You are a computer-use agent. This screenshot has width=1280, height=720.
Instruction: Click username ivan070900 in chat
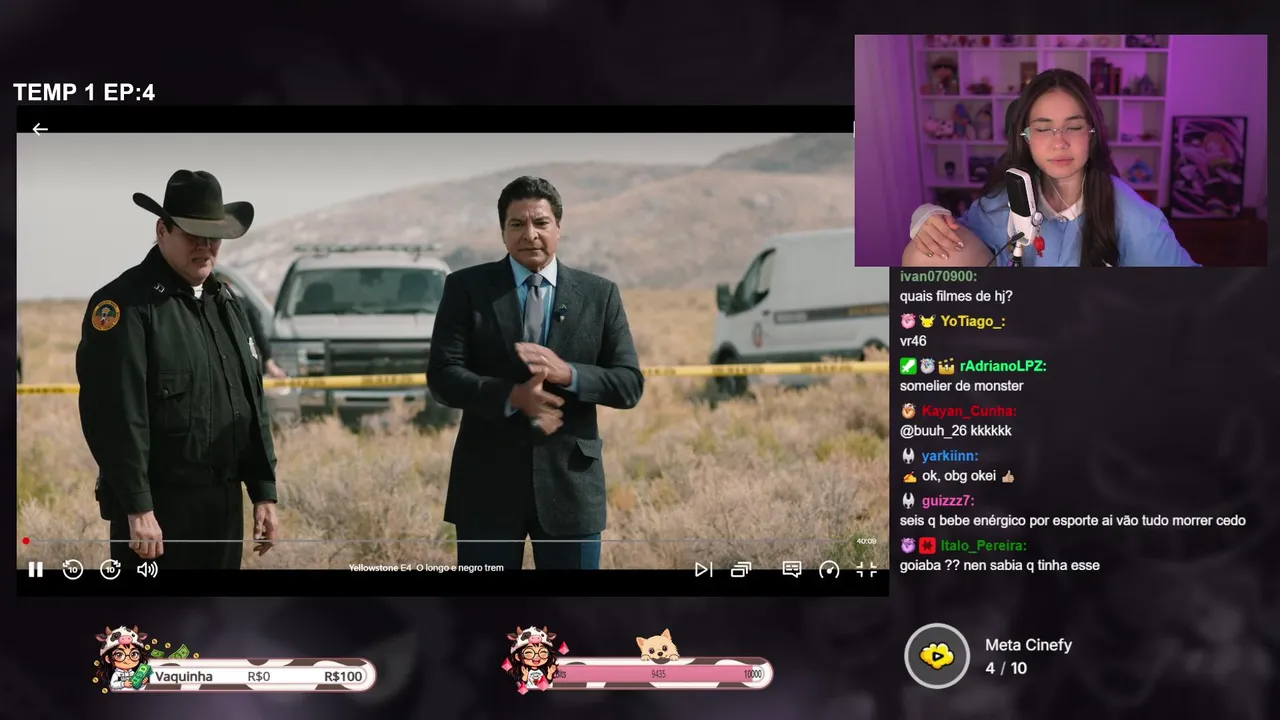point(938,276)
